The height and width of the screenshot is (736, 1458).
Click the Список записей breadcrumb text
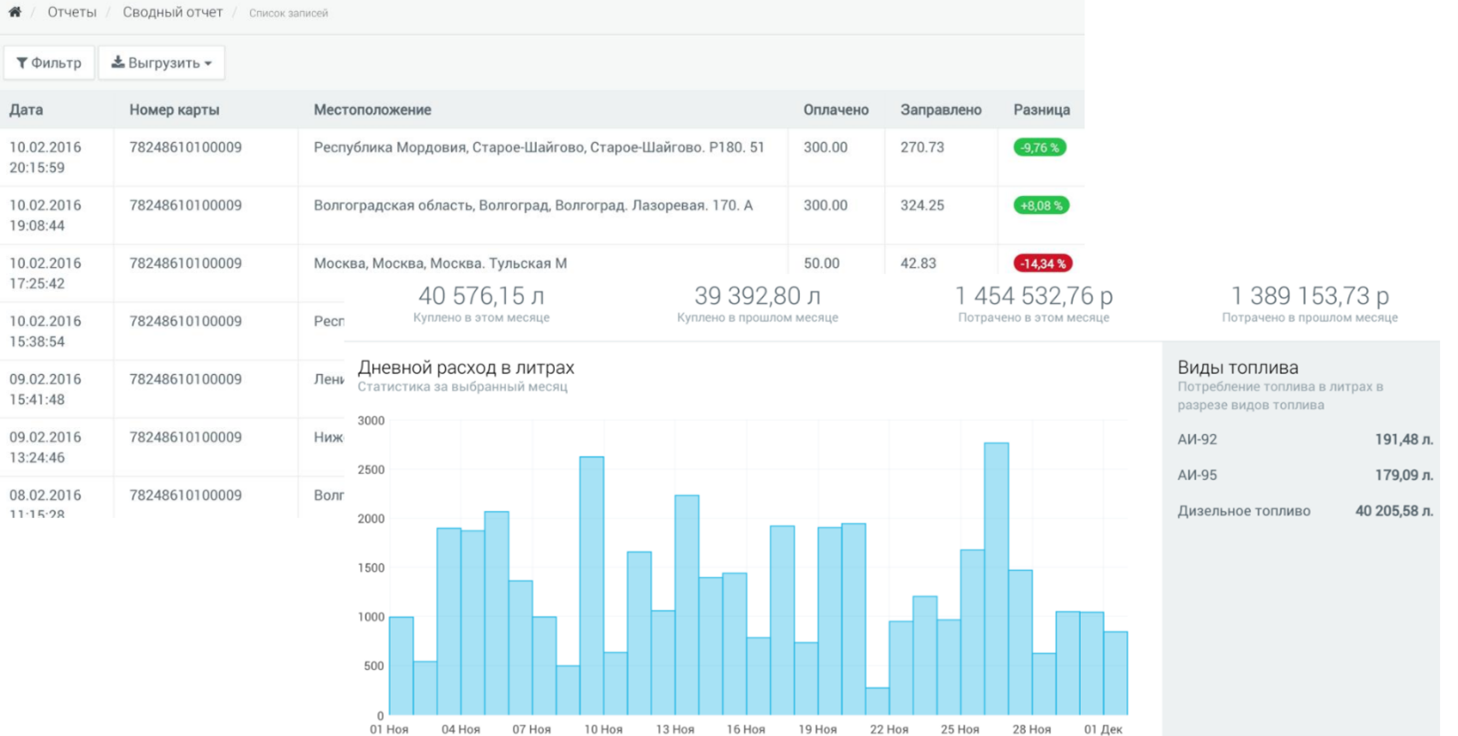[288, 14]
